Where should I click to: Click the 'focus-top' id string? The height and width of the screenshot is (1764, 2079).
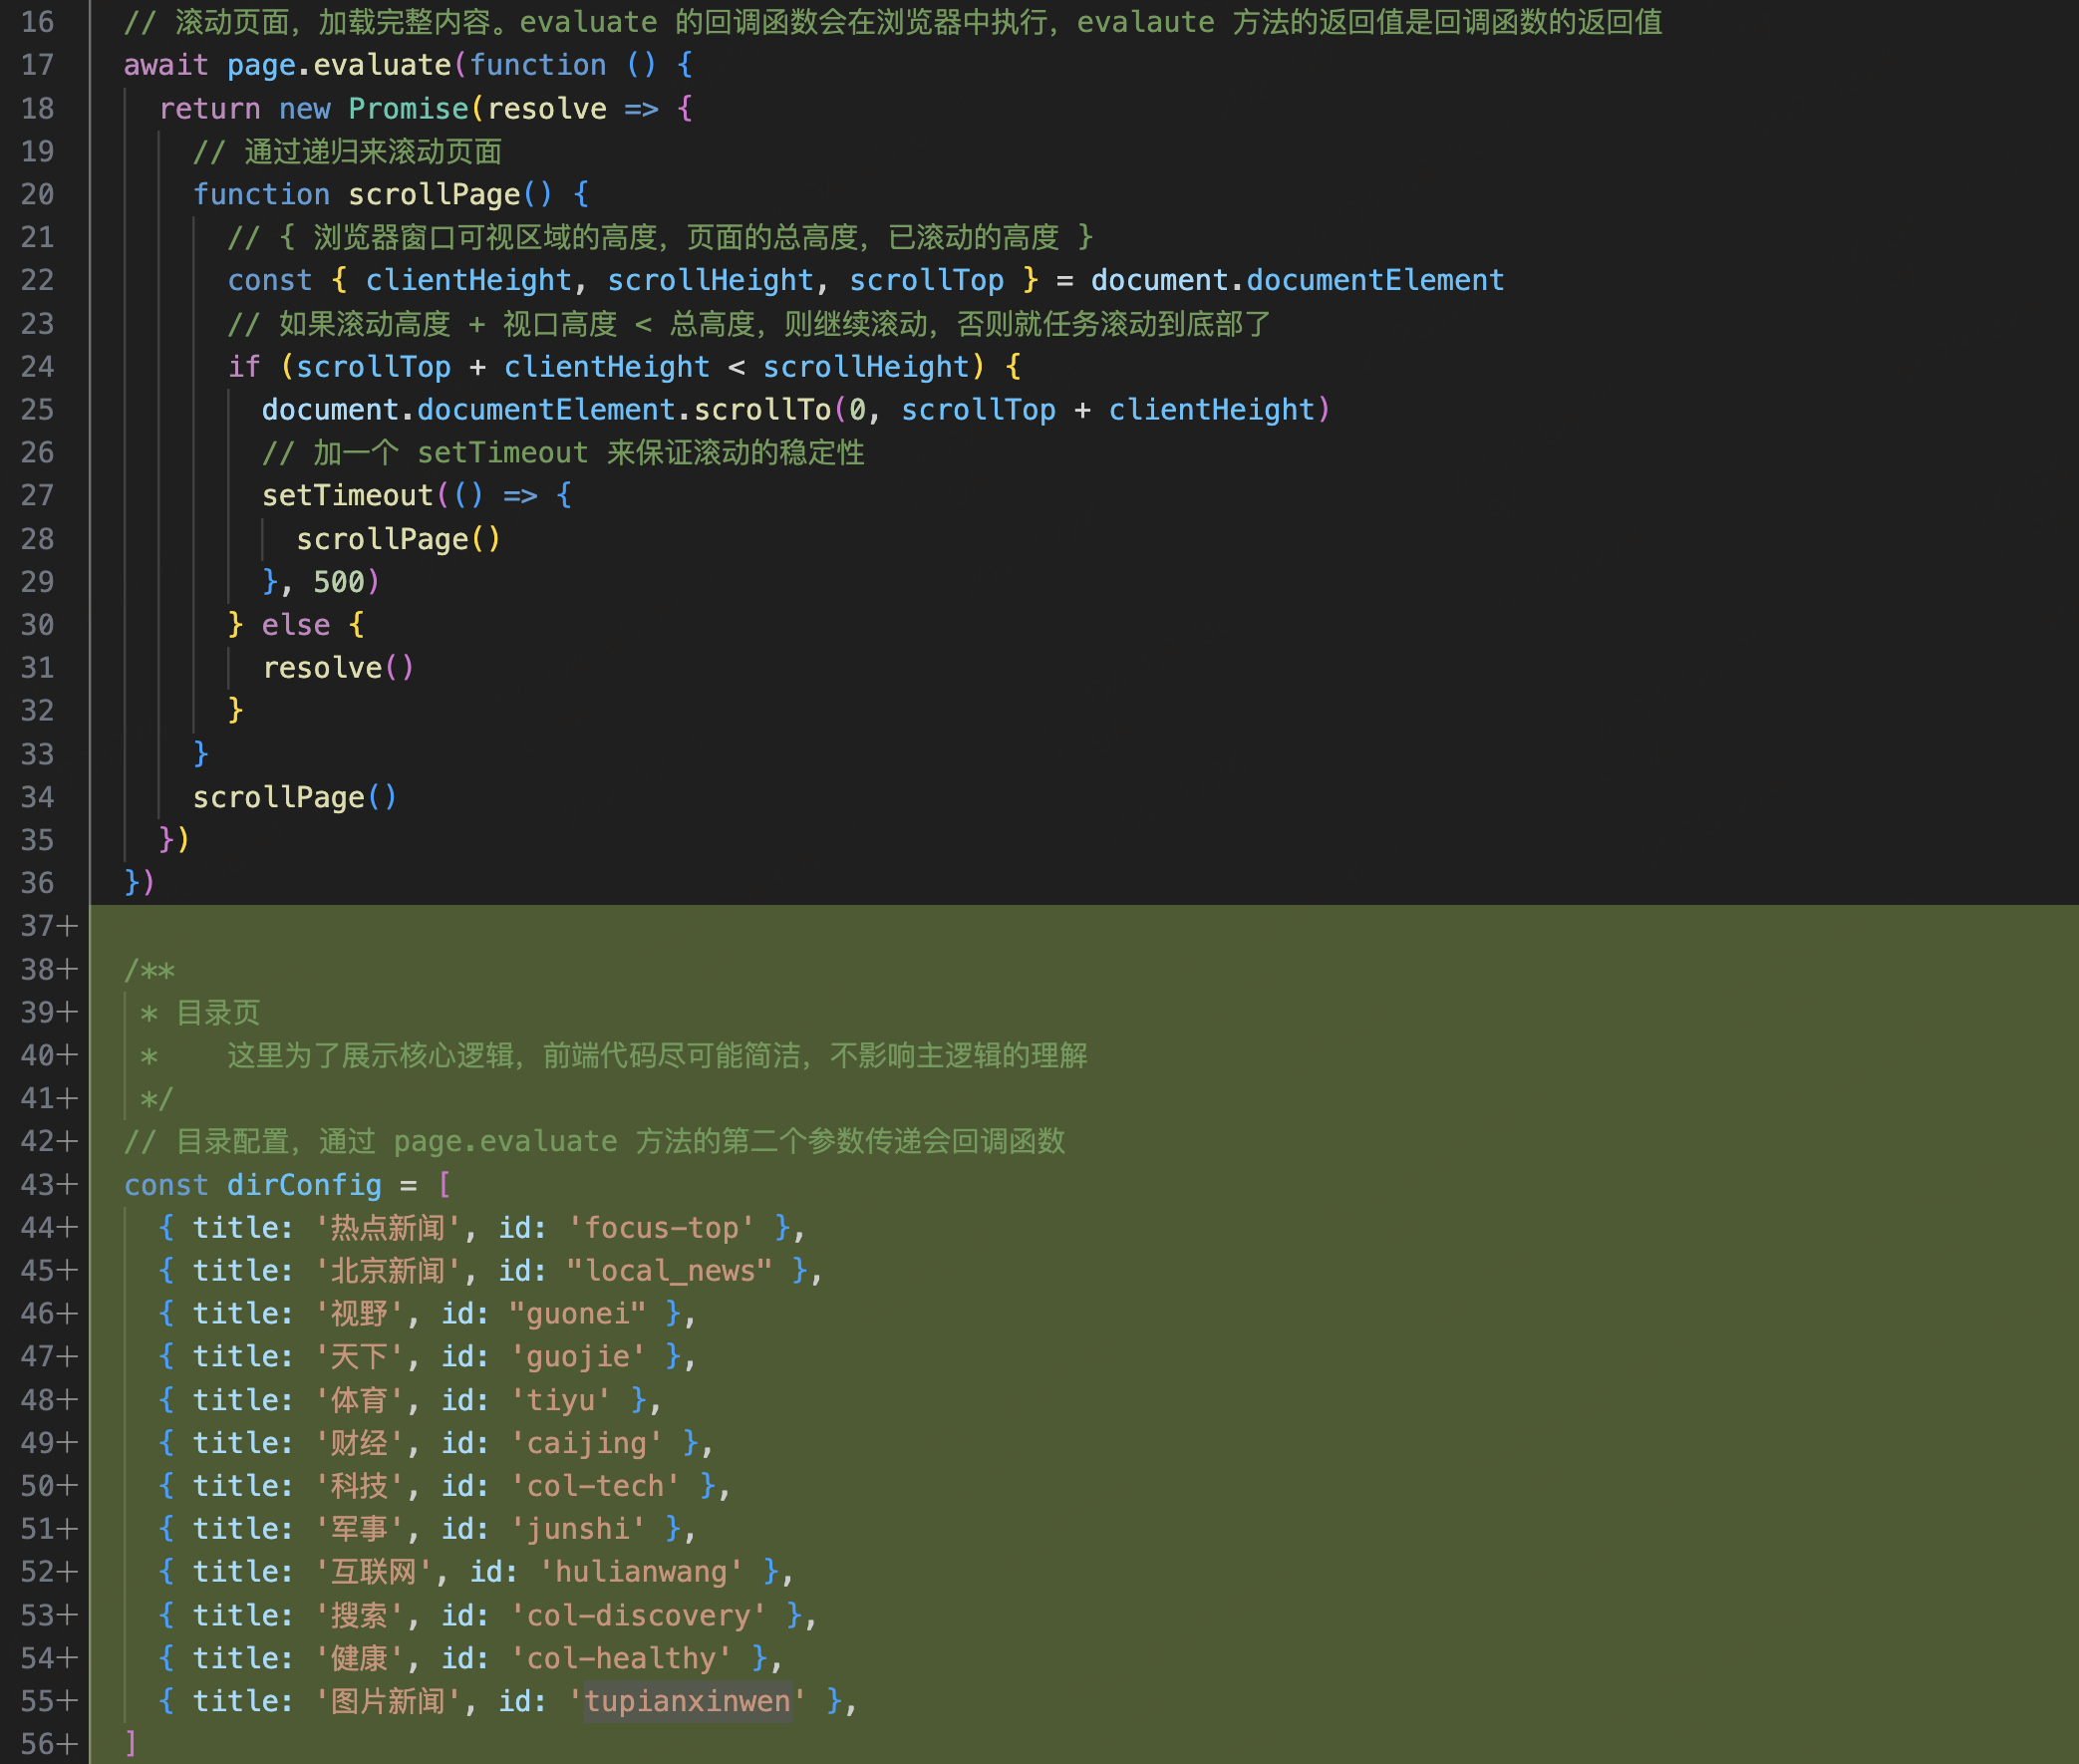point(660,1228)
